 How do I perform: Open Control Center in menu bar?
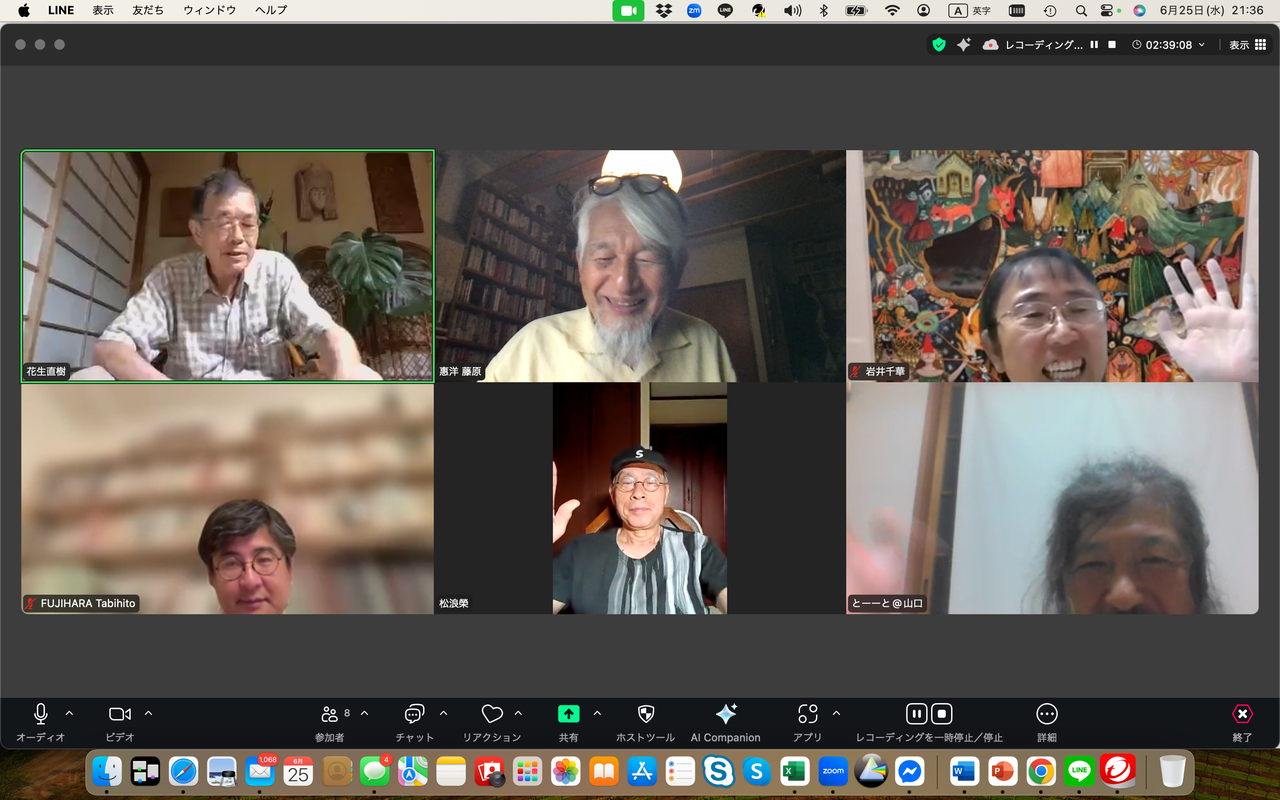point(1108,10)
